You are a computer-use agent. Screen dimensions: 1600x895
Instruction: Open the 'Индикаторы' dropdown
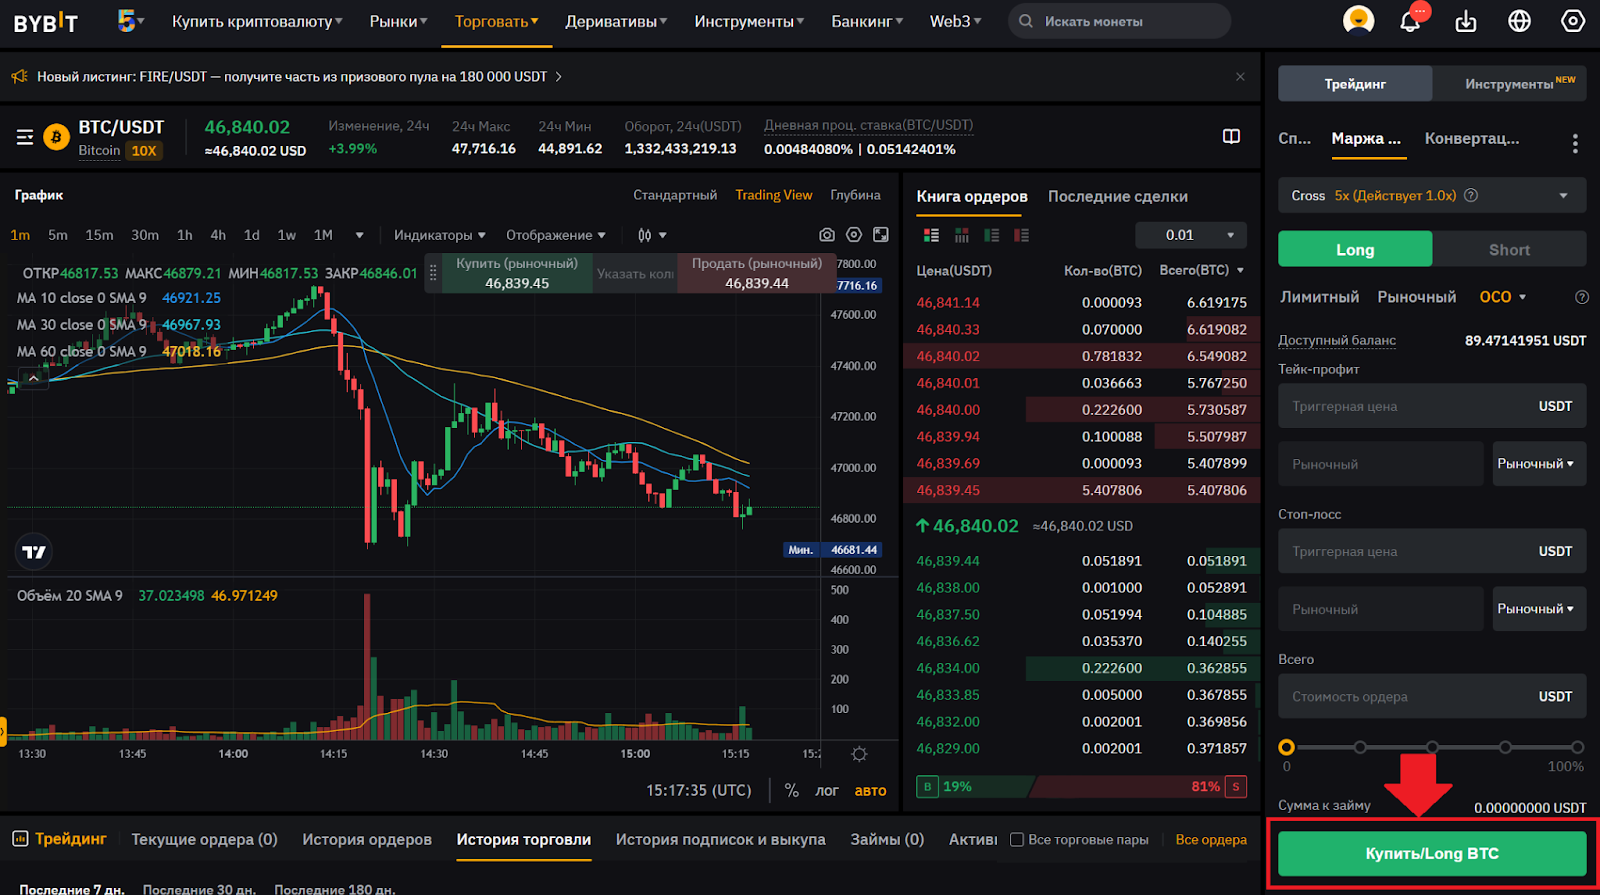click(x=439, y=235)
